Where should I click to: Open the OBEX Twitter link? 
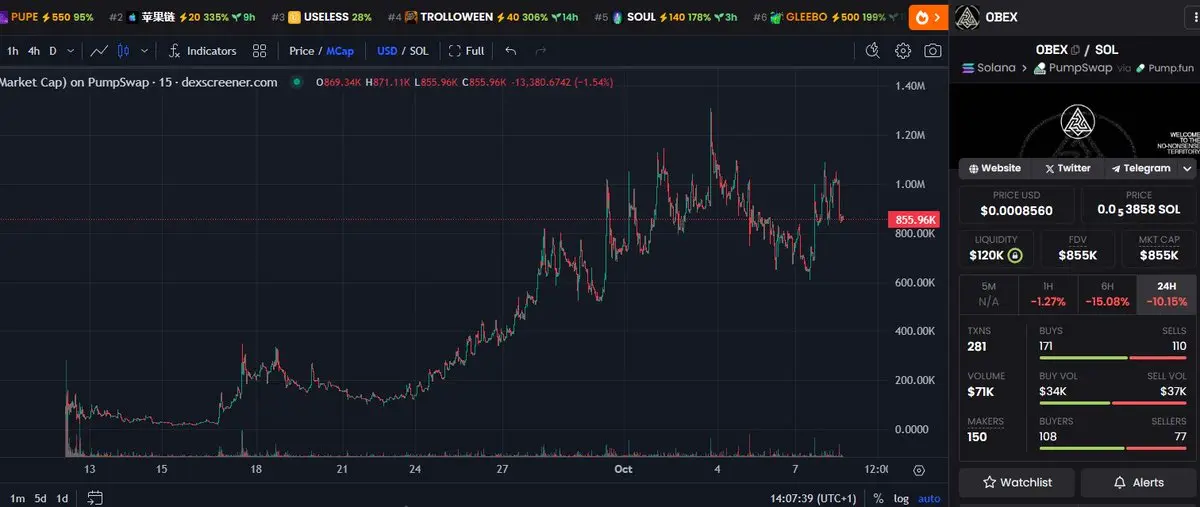(1067, 168)
